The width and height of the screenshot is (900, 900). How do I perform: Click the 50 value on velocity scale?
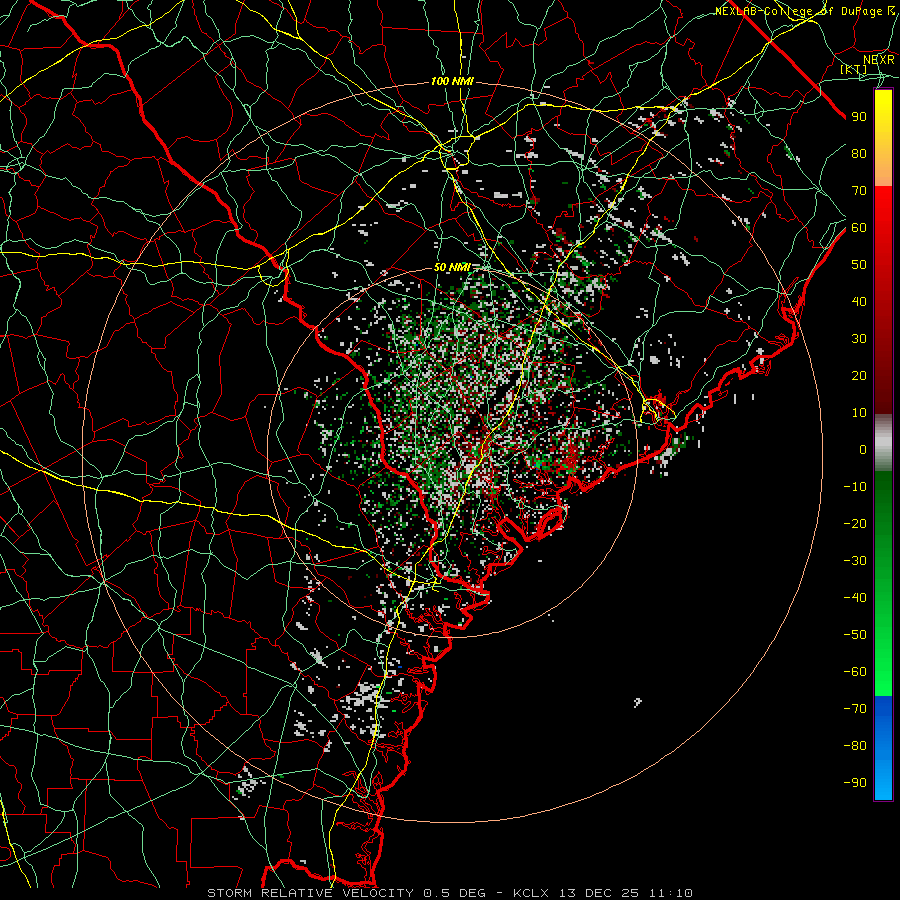click(x=859, y=265)
